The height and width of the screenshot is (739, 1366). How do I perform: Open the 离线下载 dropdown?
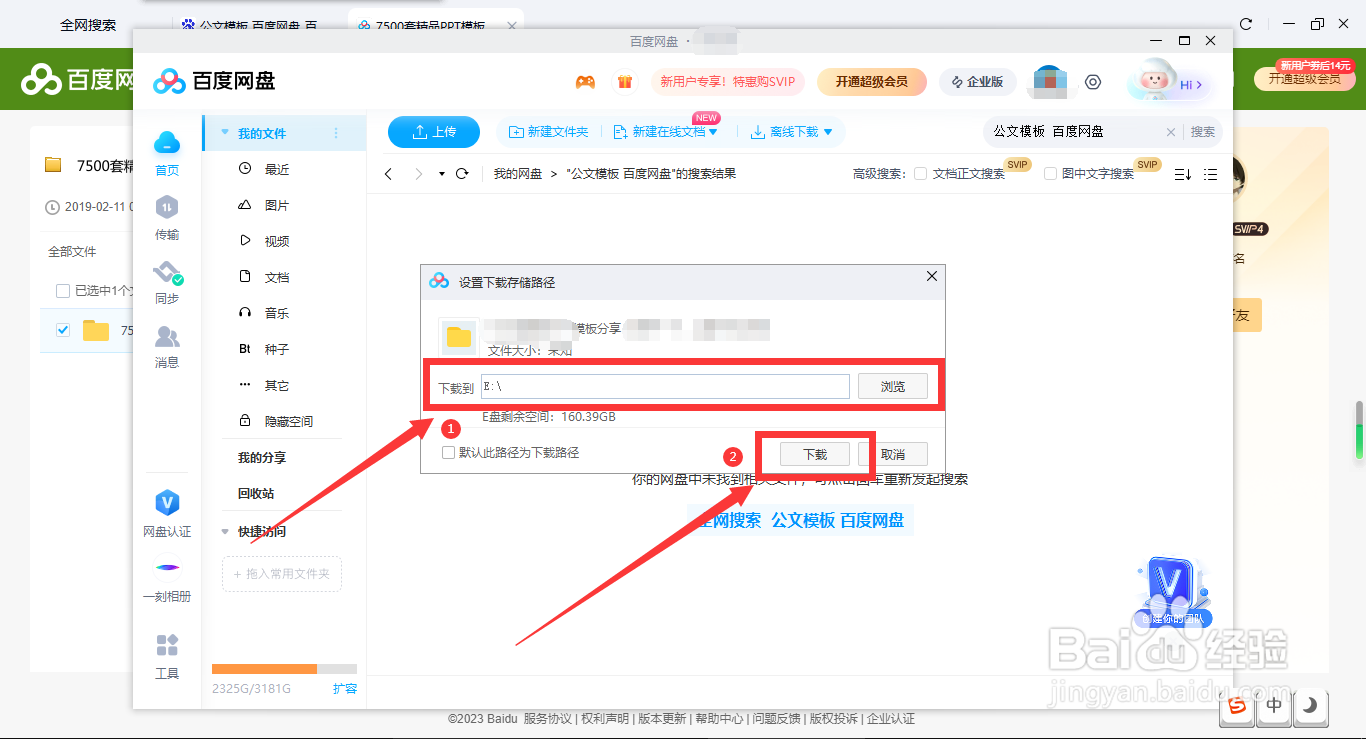point(826,132)
